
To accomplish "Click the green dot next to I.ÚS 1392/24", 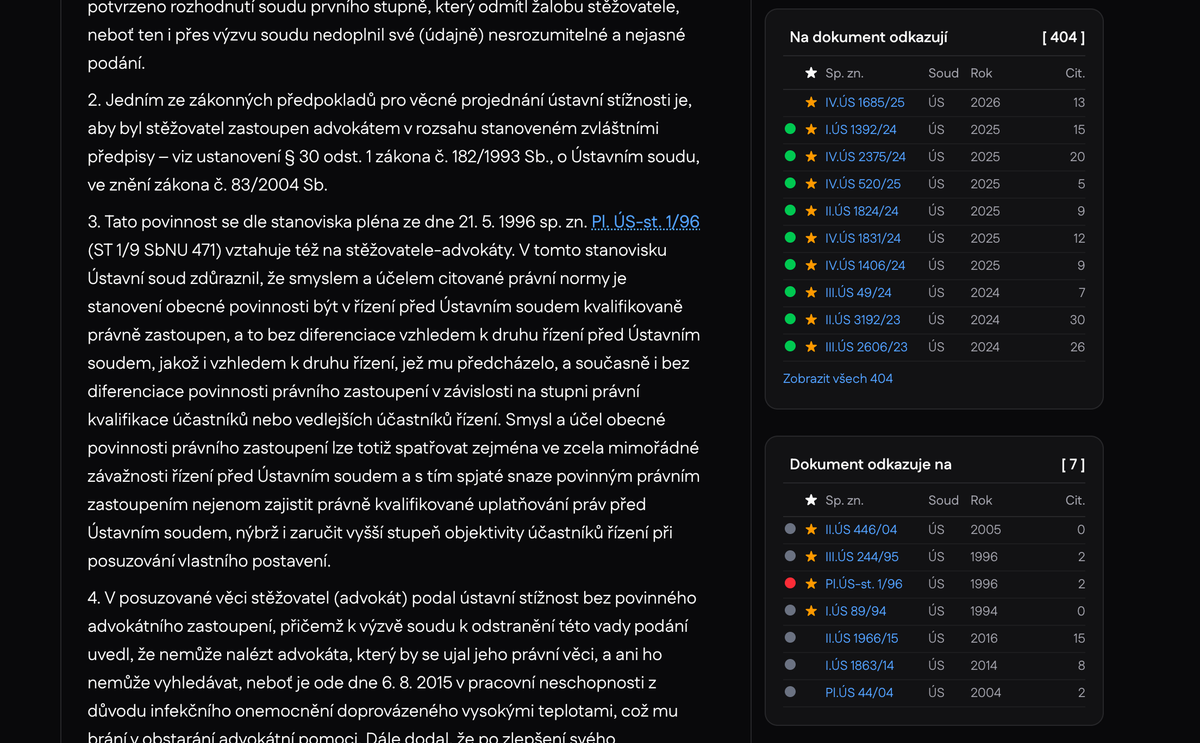I will pyautogui.click(x=790, y=130).
